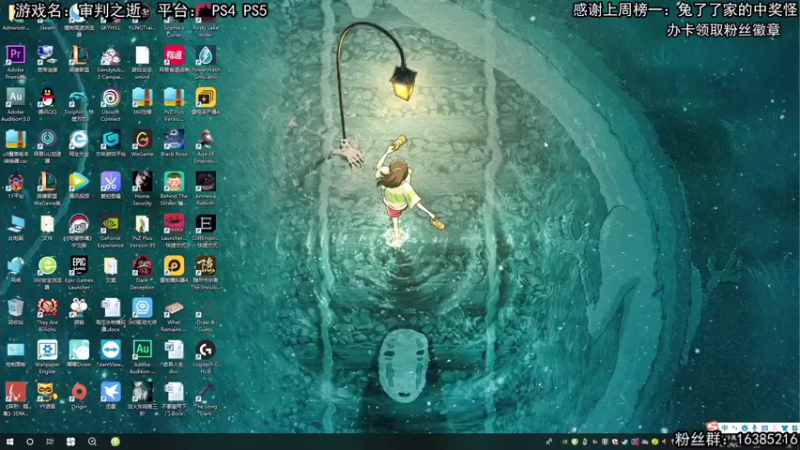The width and height of the screenshot is (800, 450).
Task: Launch GeForce Experience
Action: (x=110, y=223)
